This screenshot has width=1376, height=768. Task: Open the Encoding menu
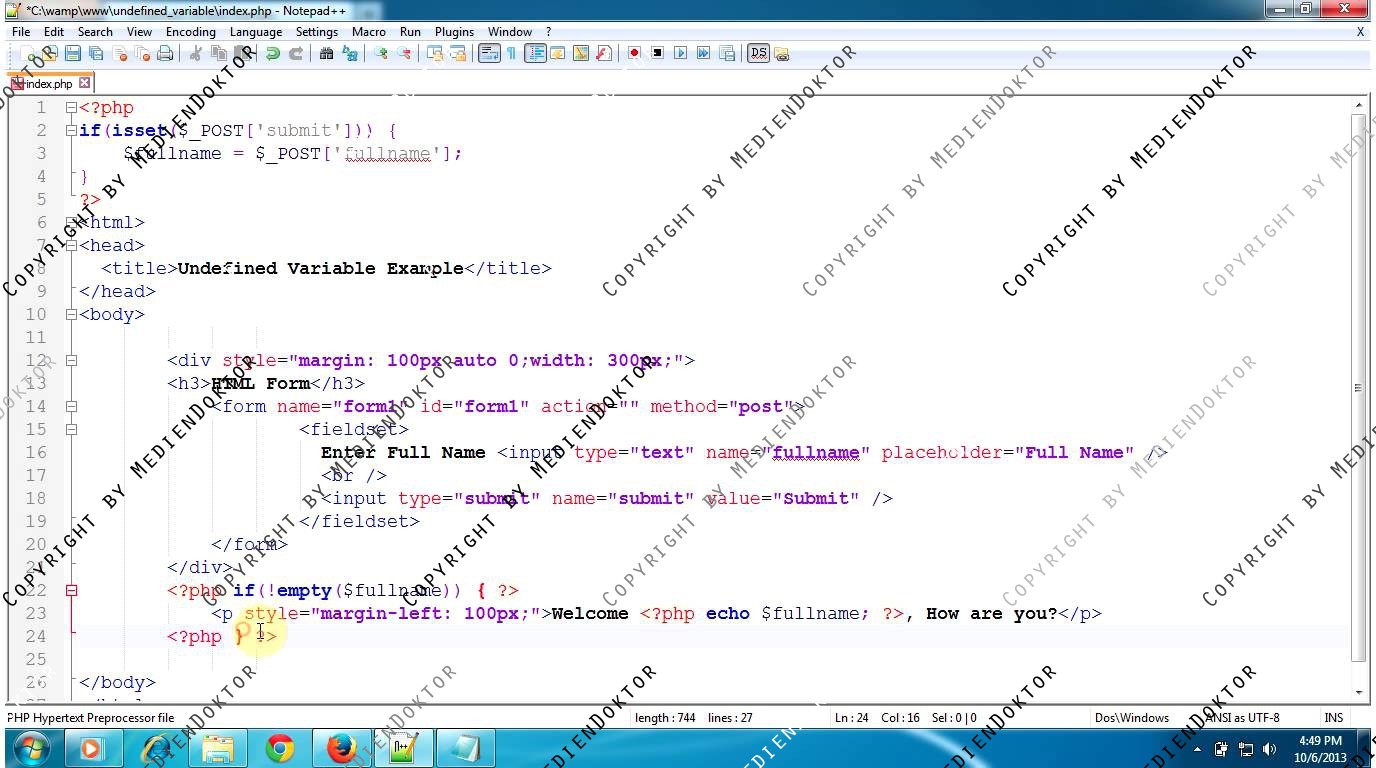point(190,32)
